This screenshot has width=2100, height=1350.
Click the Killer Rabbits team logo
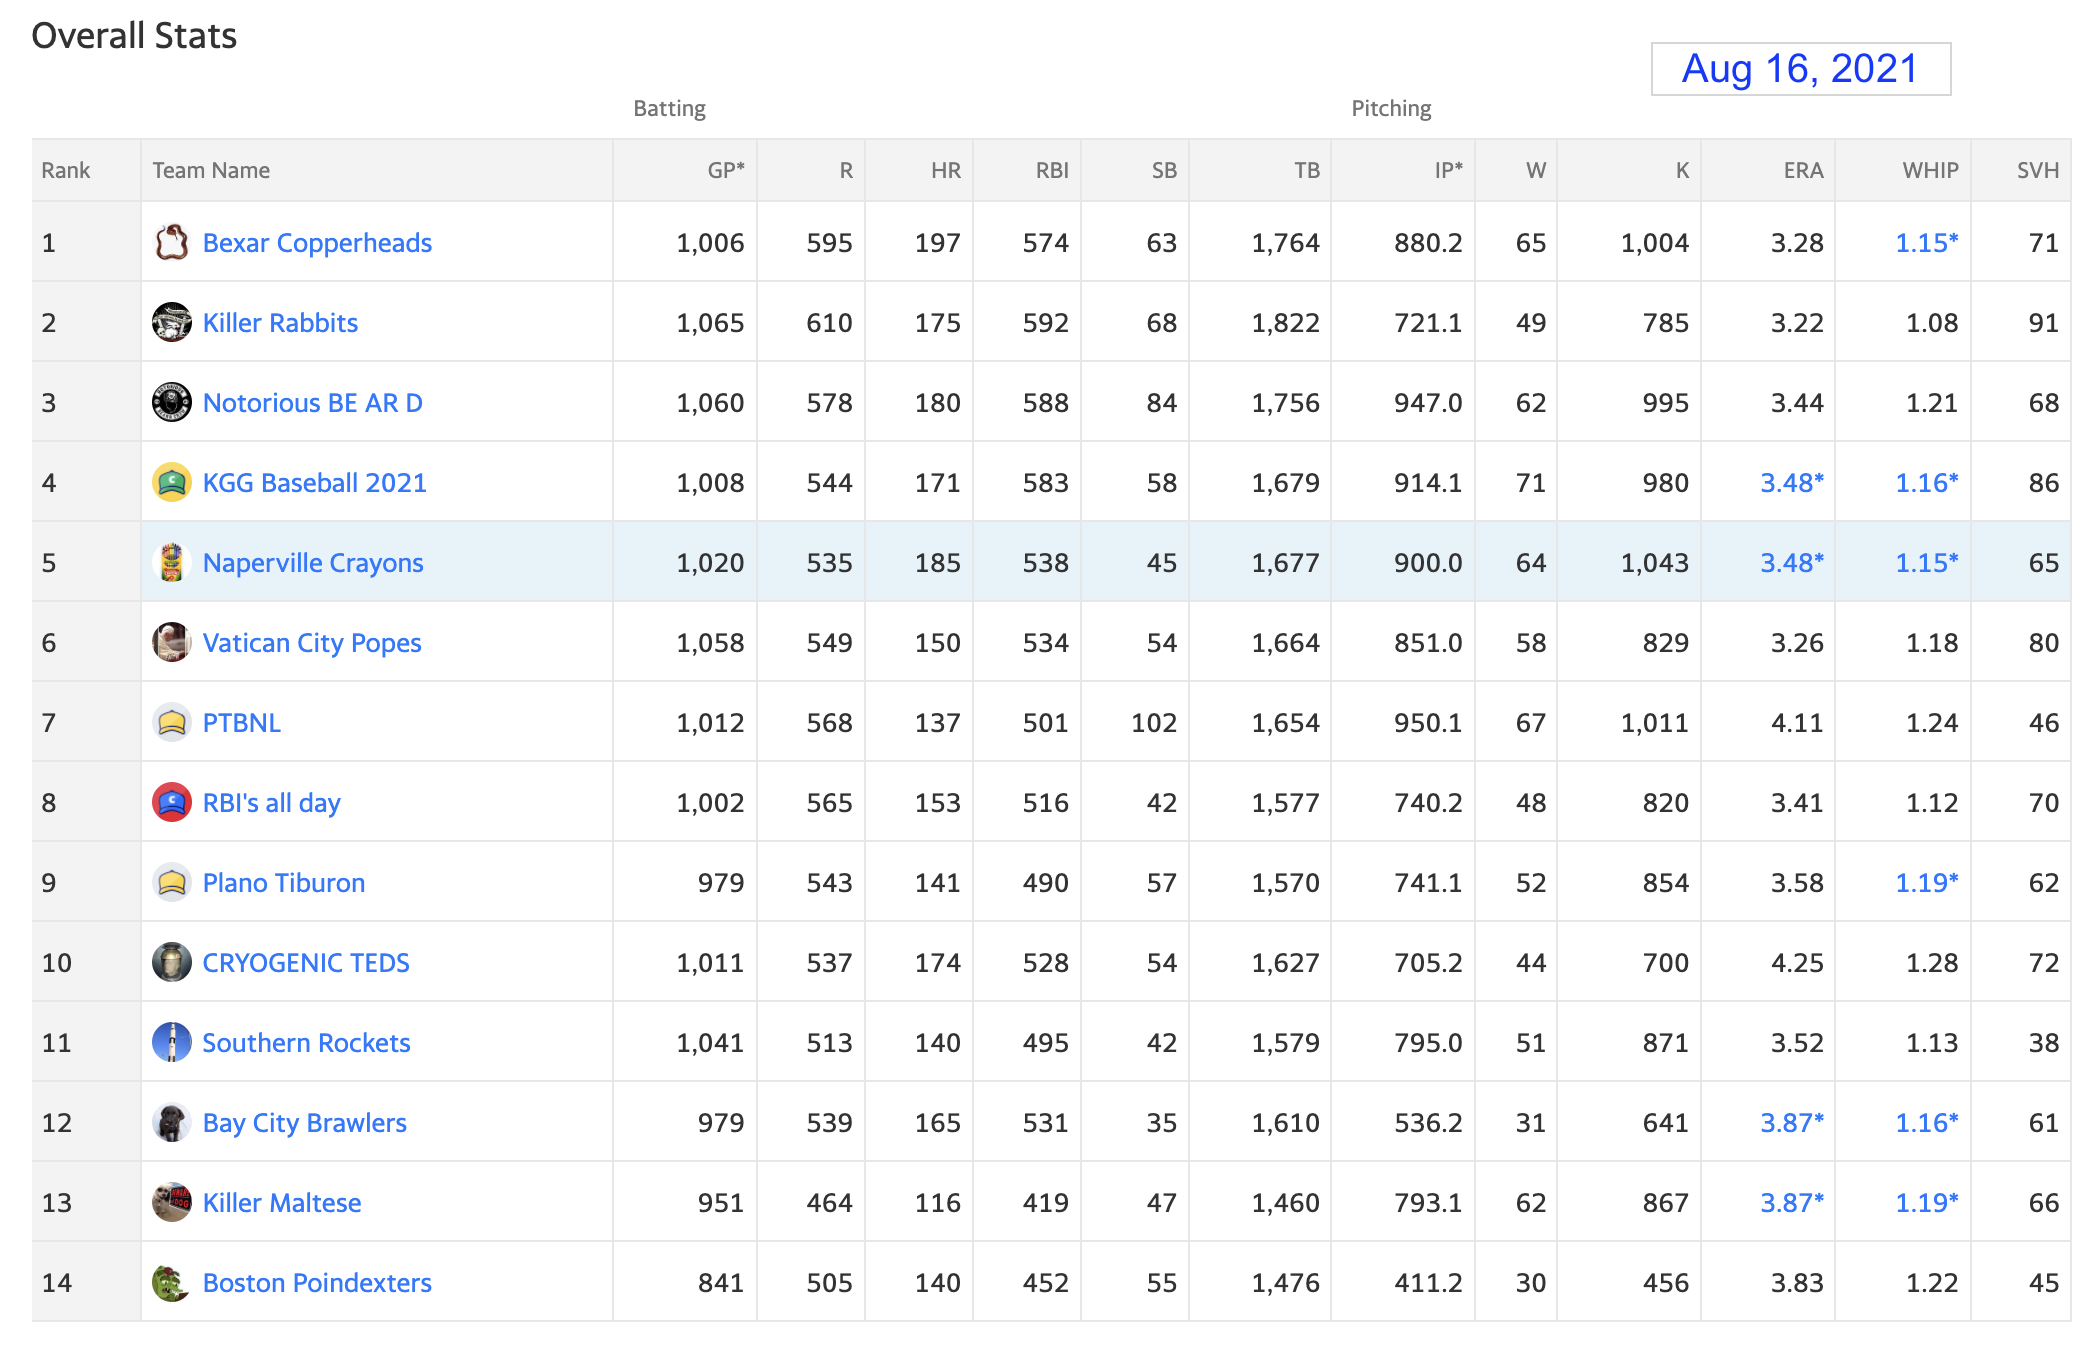pyautogui.click(x=172, y=322)
